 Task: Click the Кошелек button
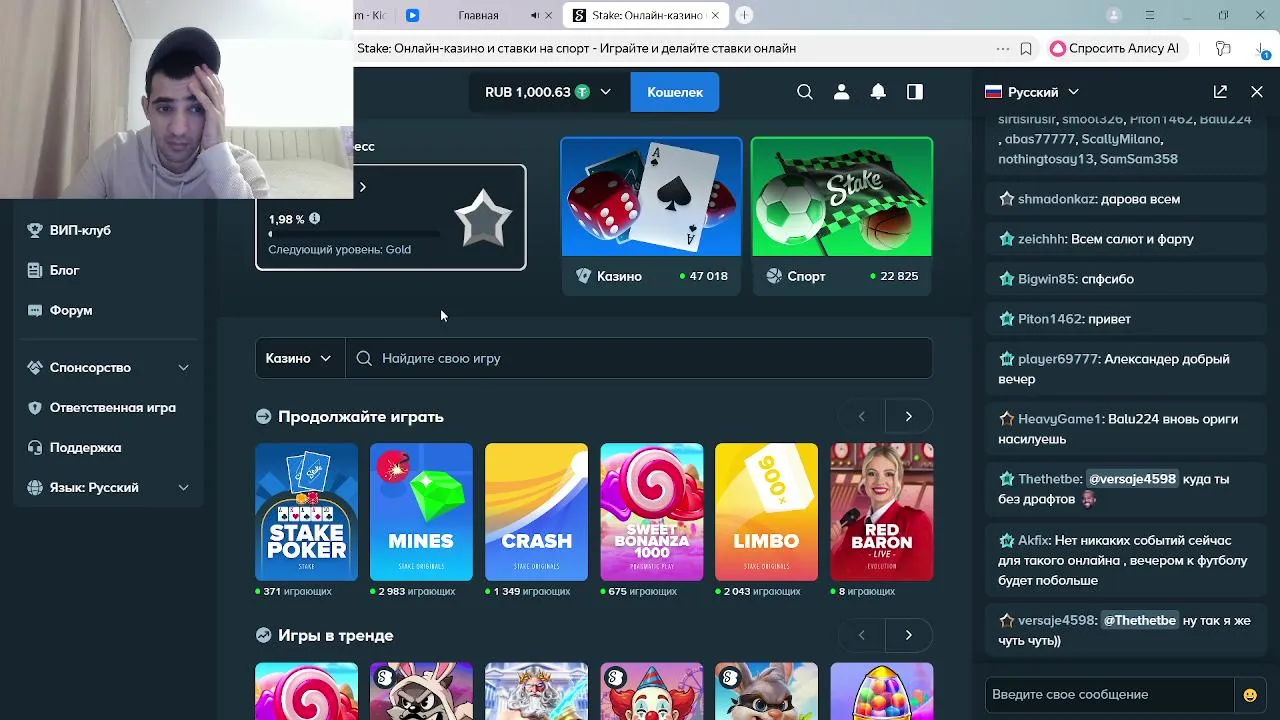click(675, 92)
